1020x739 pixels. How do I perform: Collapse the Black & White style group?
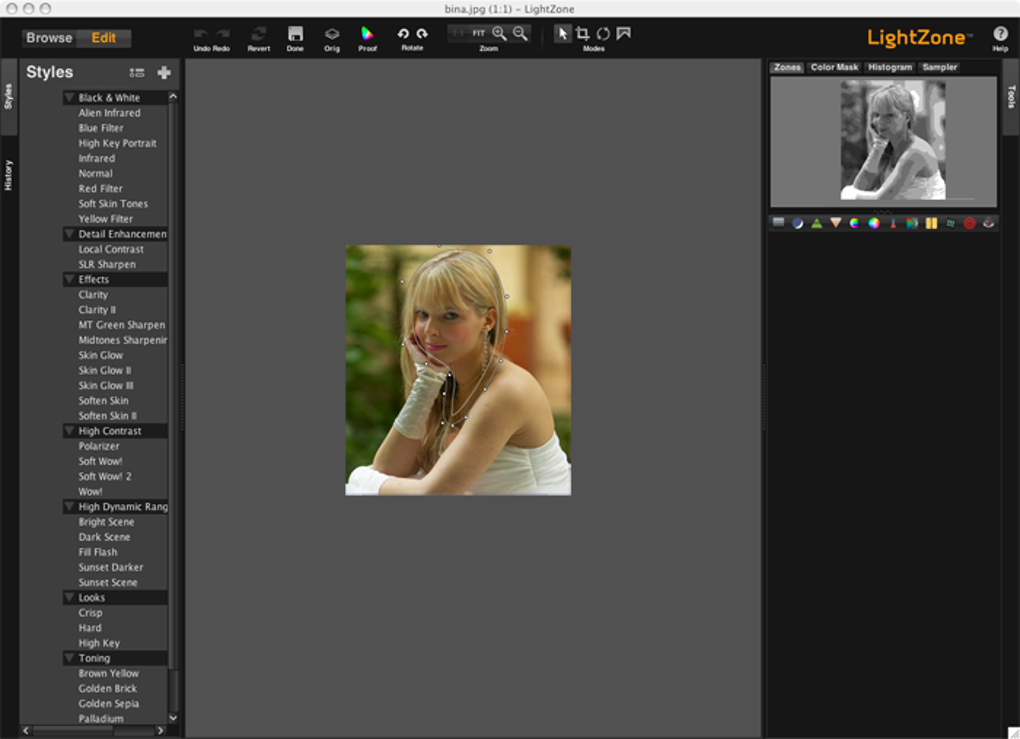click(70, 98)
